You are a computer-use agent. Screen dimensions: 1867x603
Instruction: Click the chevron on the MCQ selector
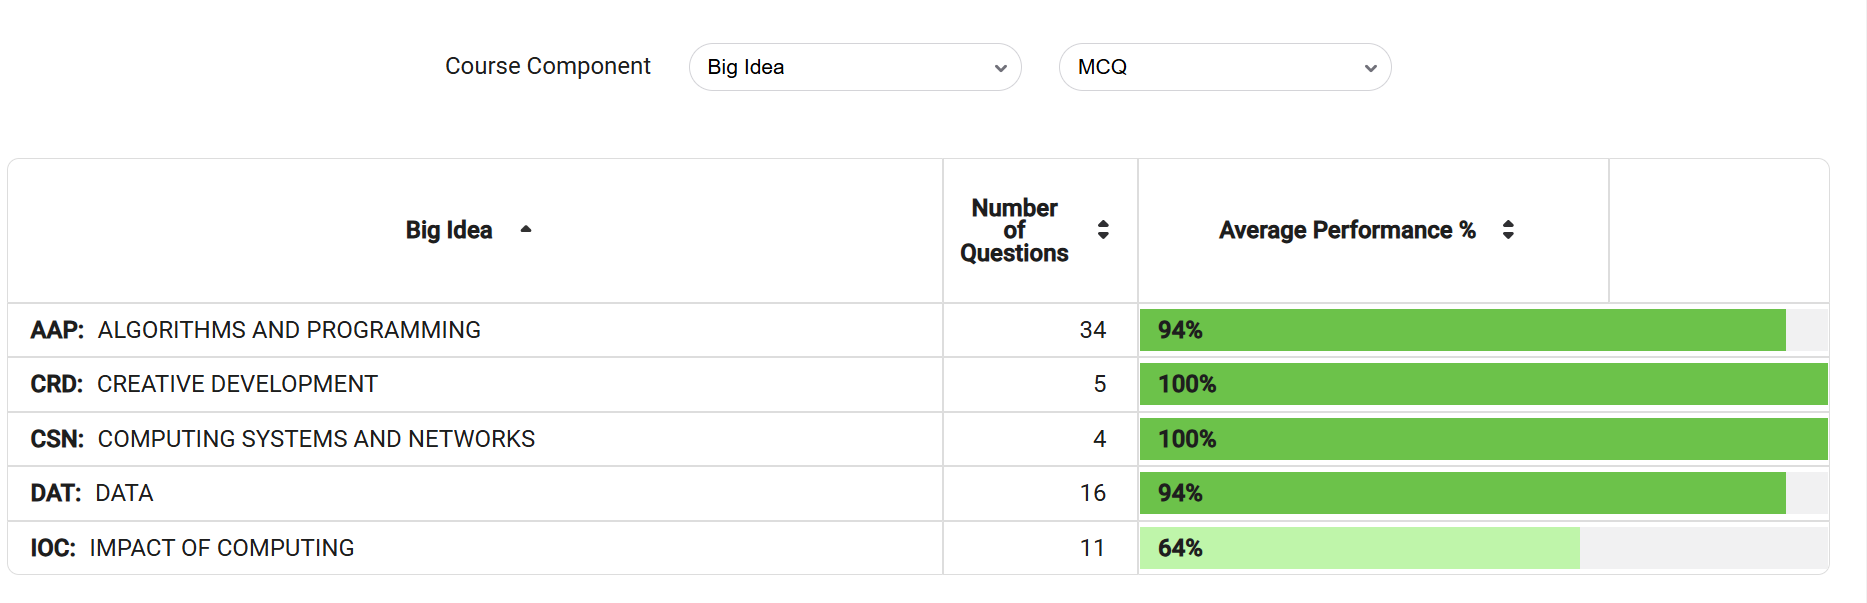click(1369, 67)
